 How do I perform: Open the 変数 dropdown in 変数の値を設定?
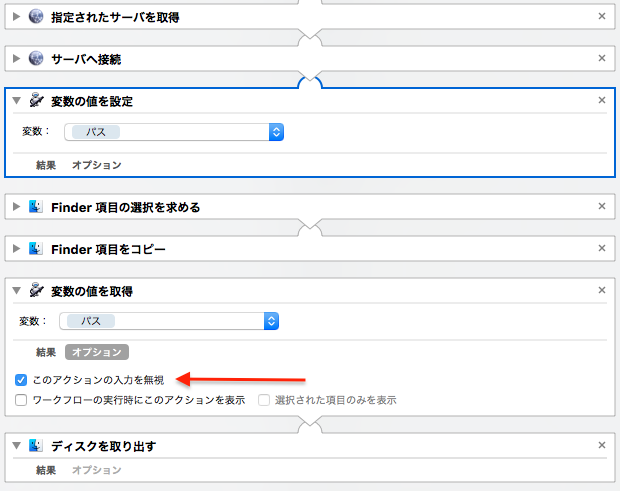coord(276,131)
